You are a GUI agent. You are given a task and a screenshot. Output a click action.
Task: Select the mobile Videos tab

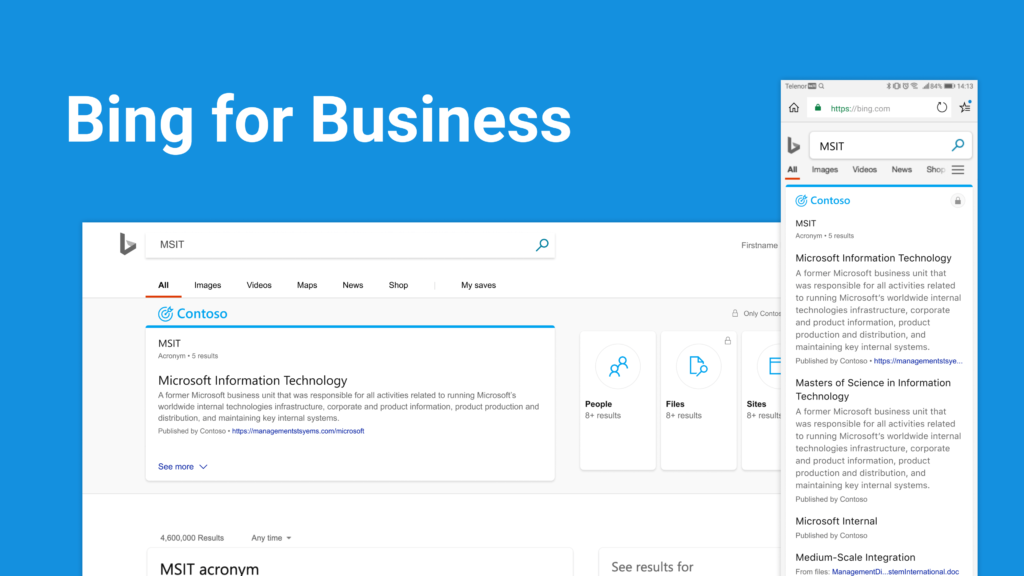(x=864, y=170)
